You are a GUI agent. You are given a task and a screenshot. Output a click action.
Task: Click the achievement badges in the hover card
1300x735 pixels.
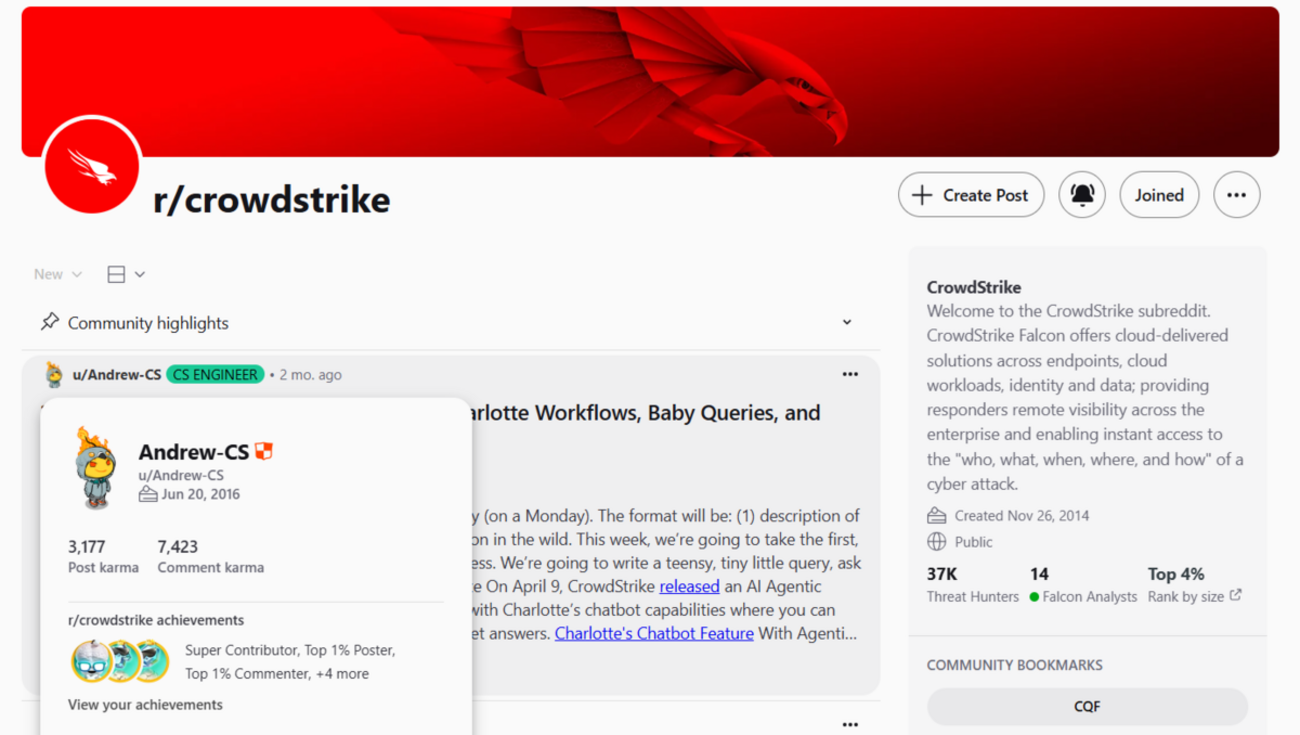(120, 661)
